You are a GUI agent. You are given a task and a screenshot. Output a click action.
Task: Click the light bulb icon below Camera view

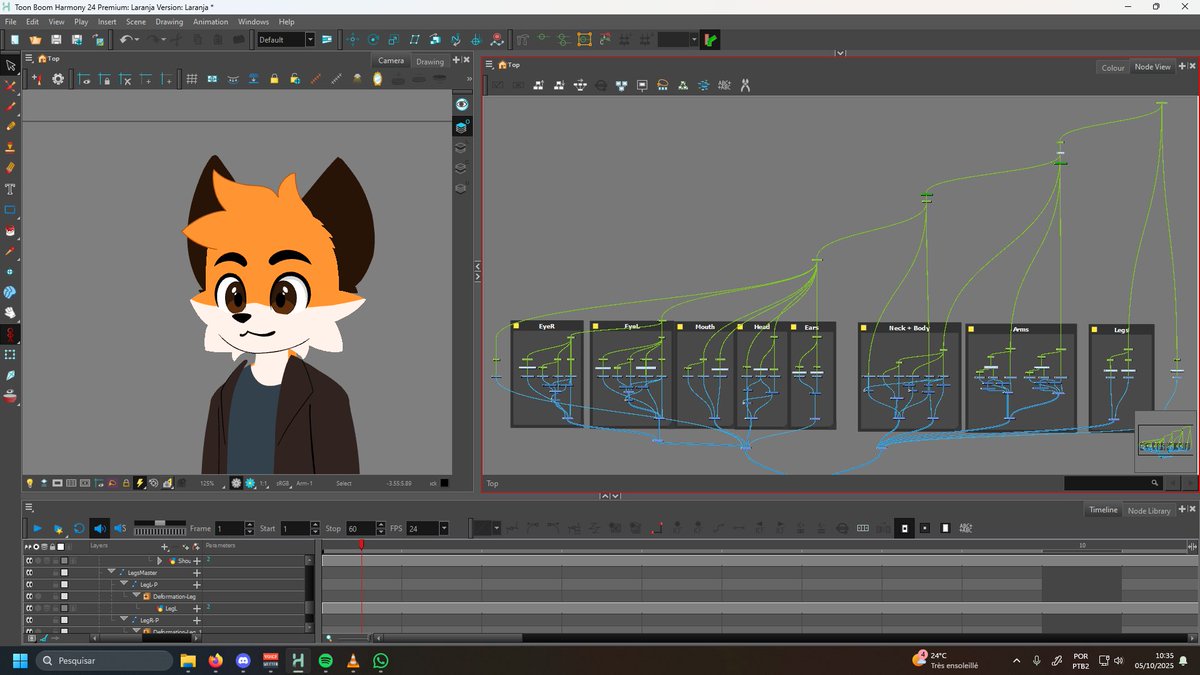pos(29,483)
